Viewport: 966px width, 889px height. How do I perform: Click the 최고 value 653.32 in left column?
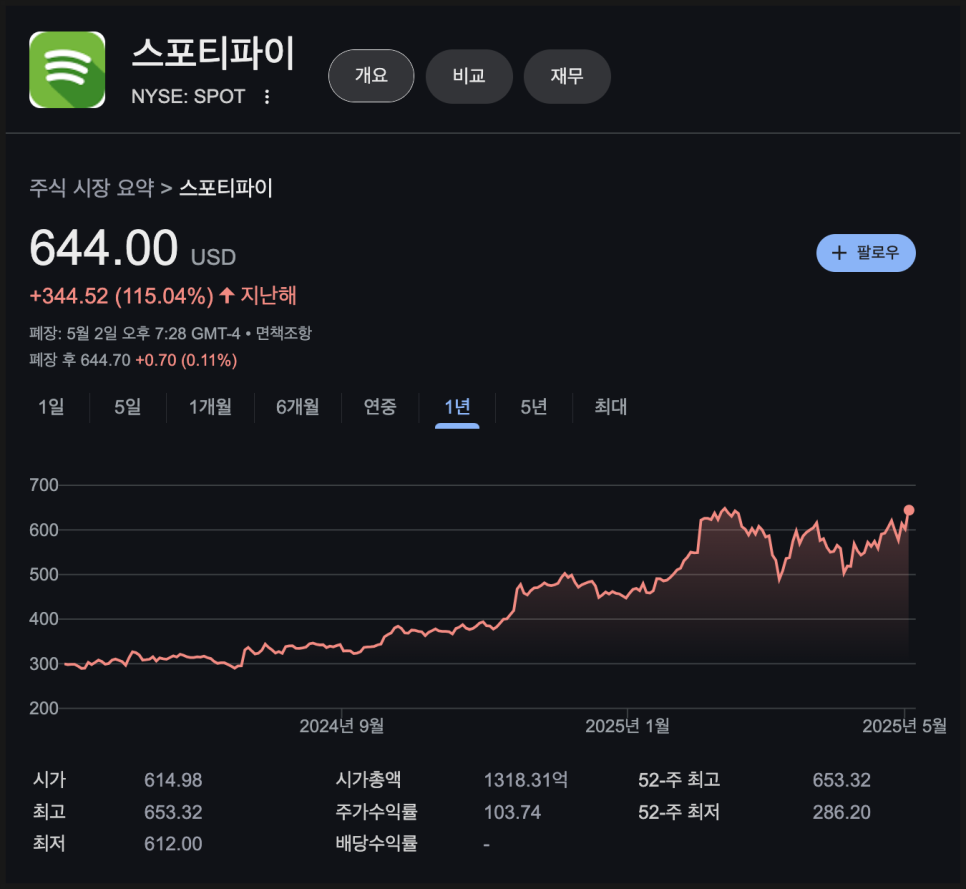click(173, 812)
